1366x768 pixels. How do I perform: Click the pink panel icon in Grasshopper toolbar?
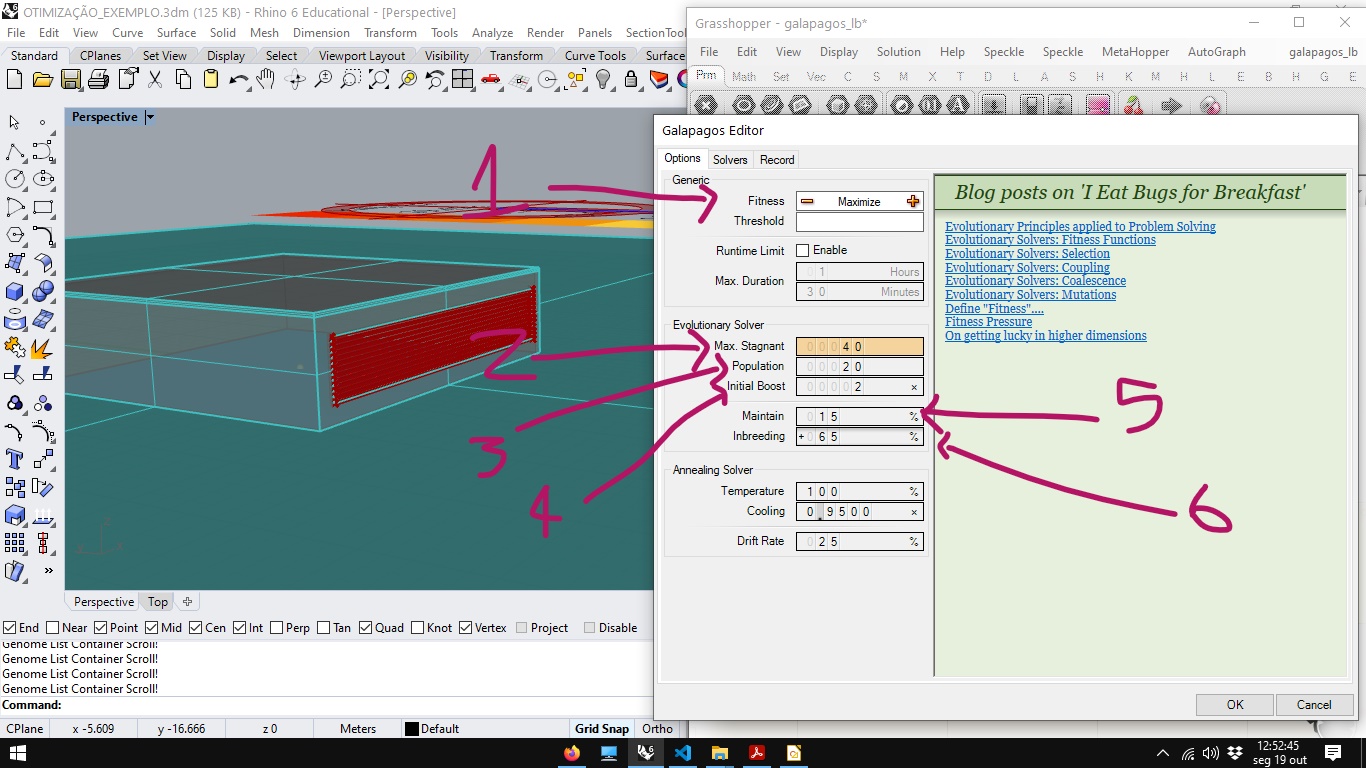tap(1098, 105)
